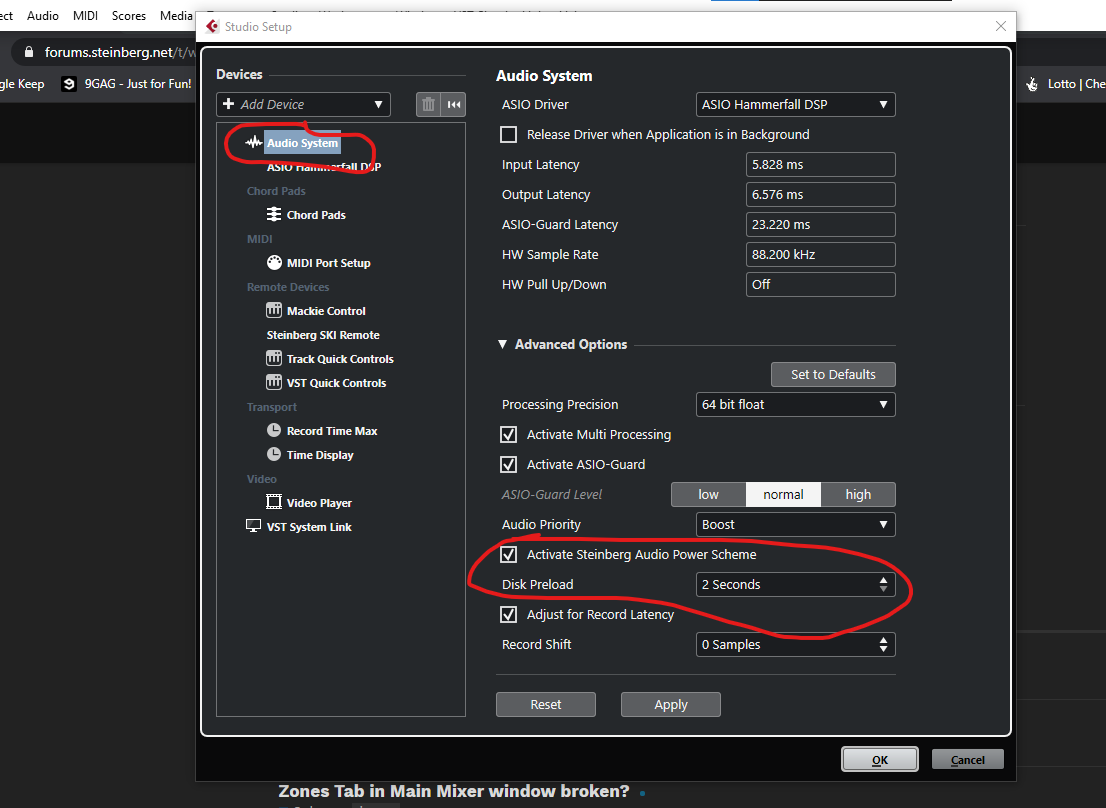The width and height of the screenshot is (1106, 808).
Task: Enable Release Driver when in Background
Action: (509, 134)
